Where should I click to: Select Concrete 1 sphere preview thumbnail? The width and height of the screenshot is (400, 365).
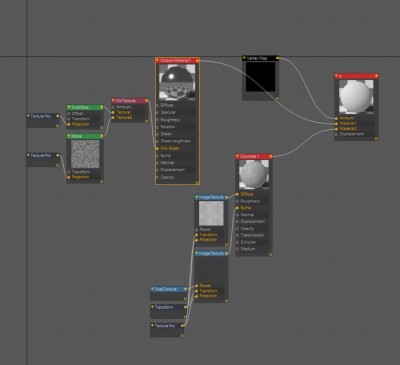254,175
